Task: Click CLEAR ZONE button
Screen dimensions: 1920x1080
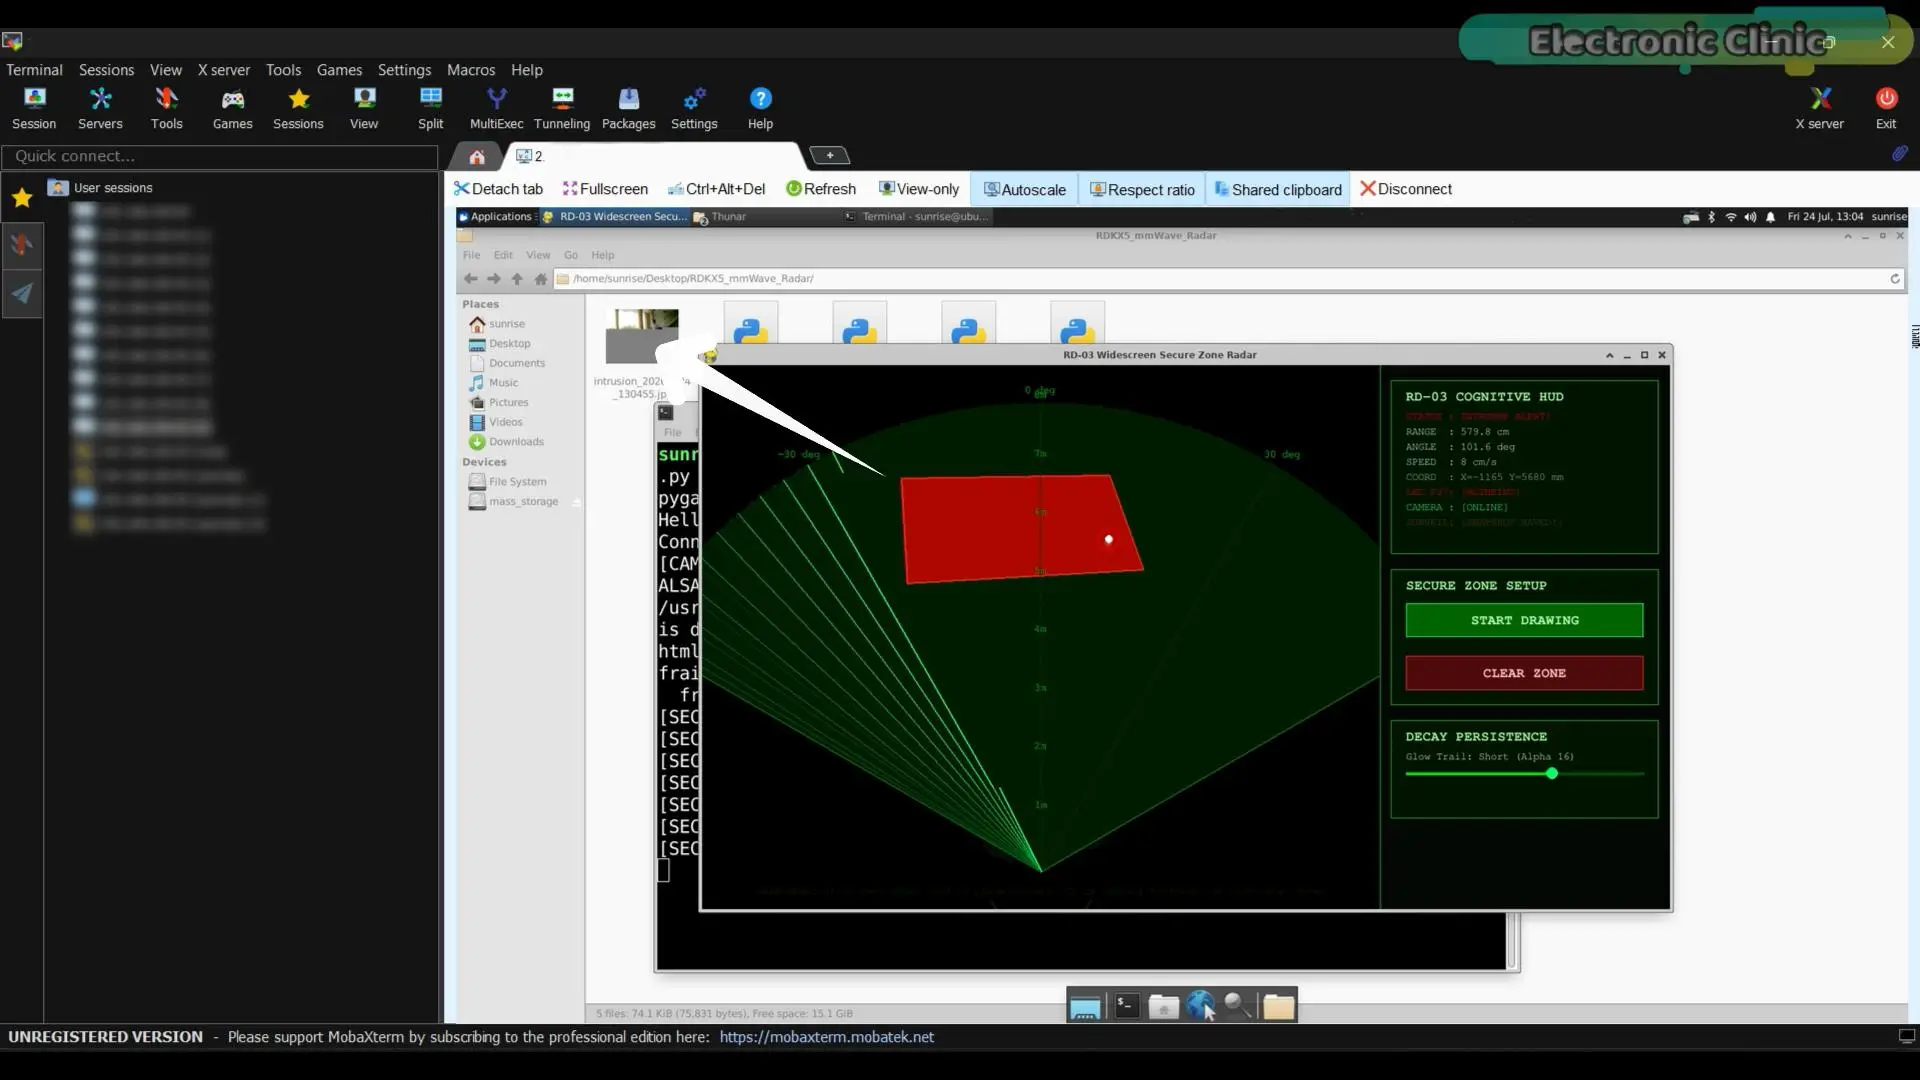Action: pyautogui.click(x=1524, y=673)
